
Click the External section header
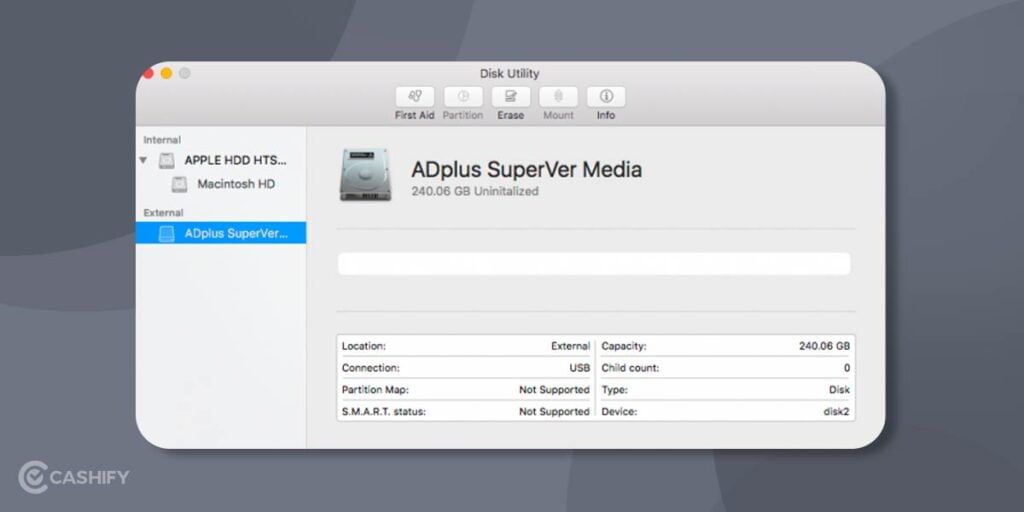point(163,212)
